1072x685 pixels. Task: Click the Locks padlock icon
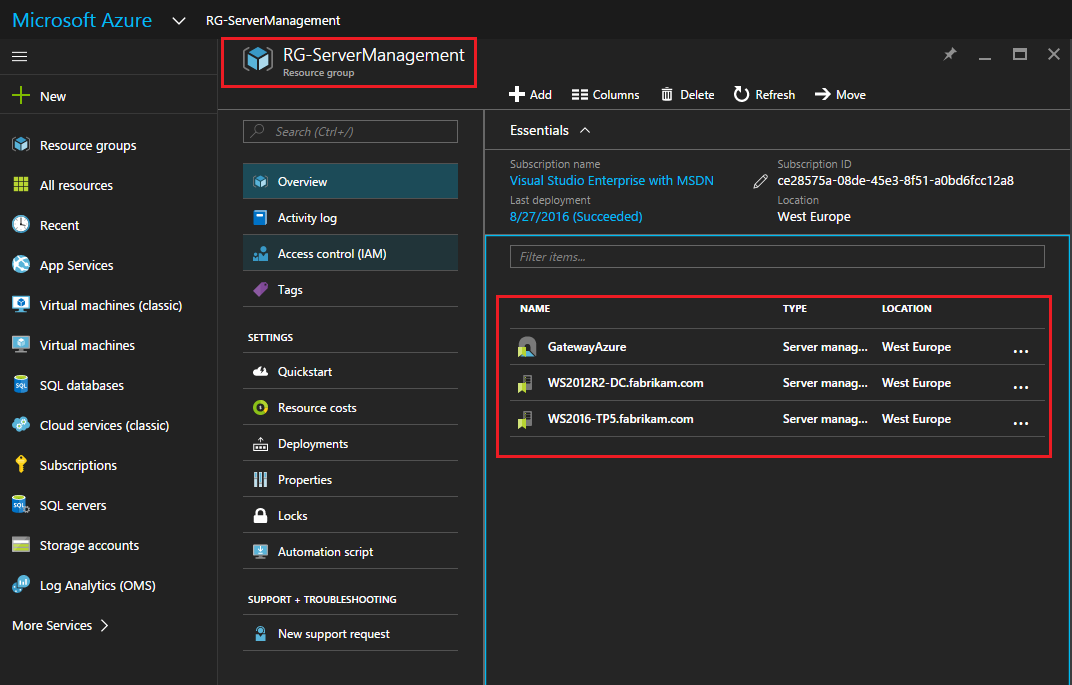[x=260, y=515]
